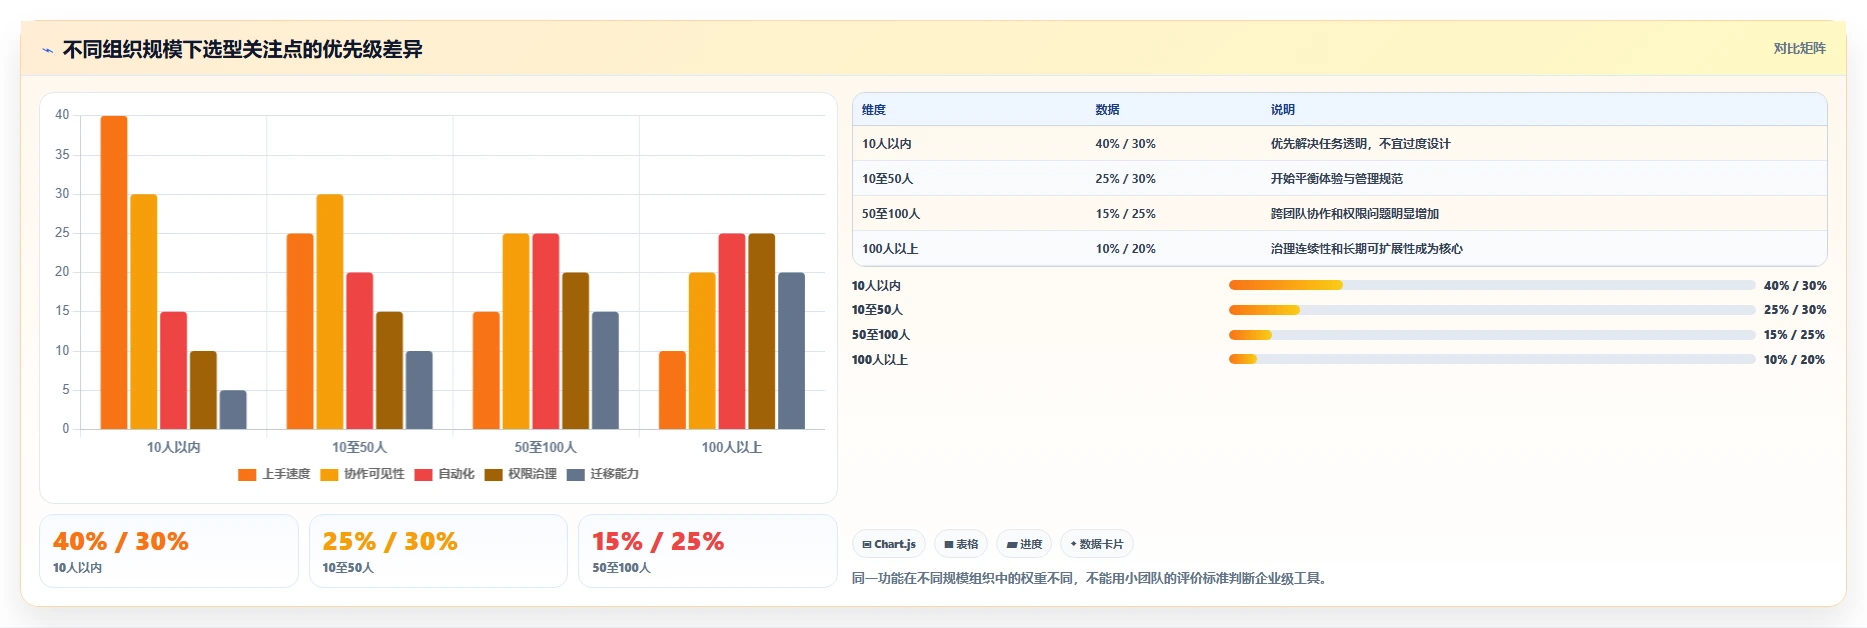Toggle the 自动化 legend item

[444, 474]
